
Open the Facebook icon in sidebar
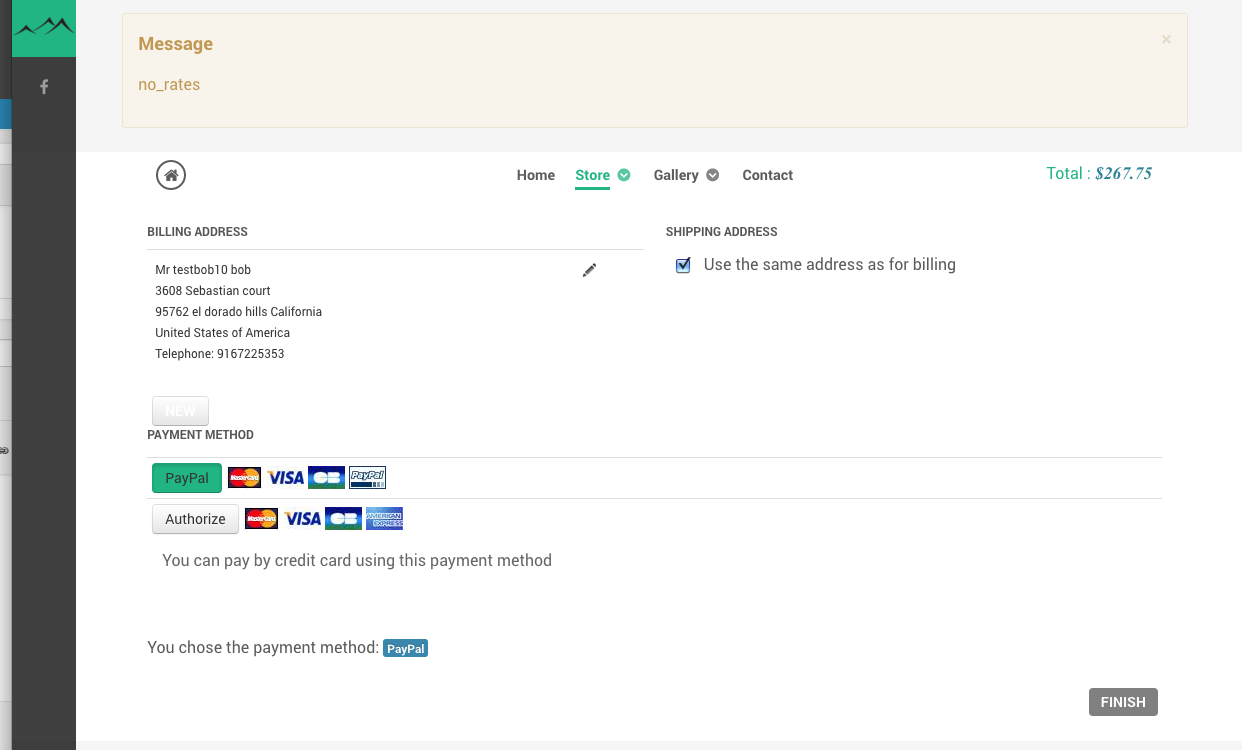[44, 87]
